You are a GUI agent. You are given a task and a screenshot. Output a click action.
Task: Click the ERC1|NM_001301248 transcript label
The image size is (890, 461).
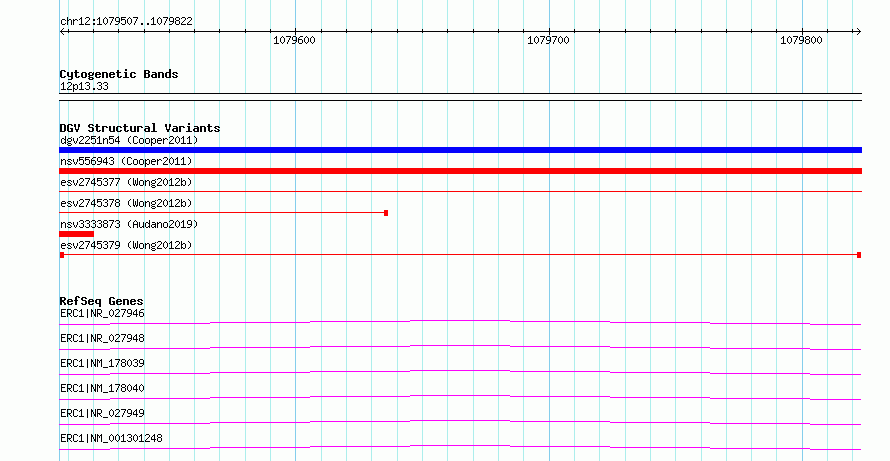coord(111,438)
